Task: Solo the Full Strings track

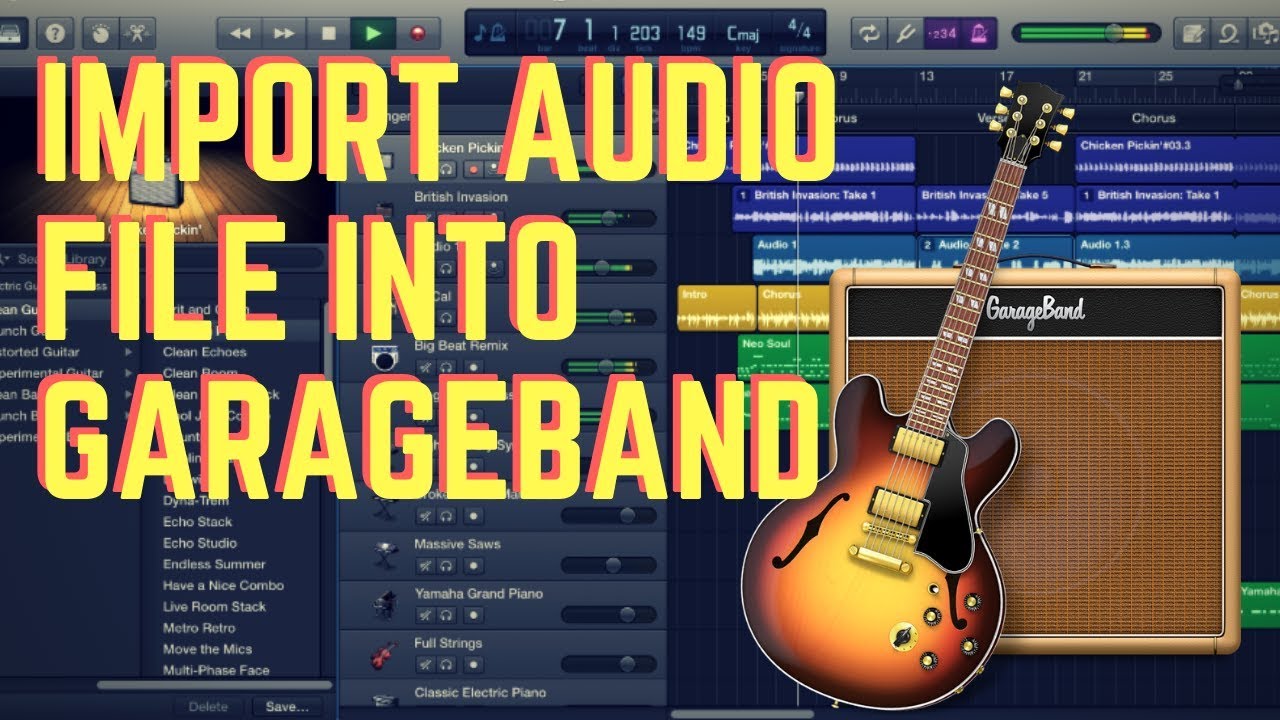Action: click(x=446, y=664)
